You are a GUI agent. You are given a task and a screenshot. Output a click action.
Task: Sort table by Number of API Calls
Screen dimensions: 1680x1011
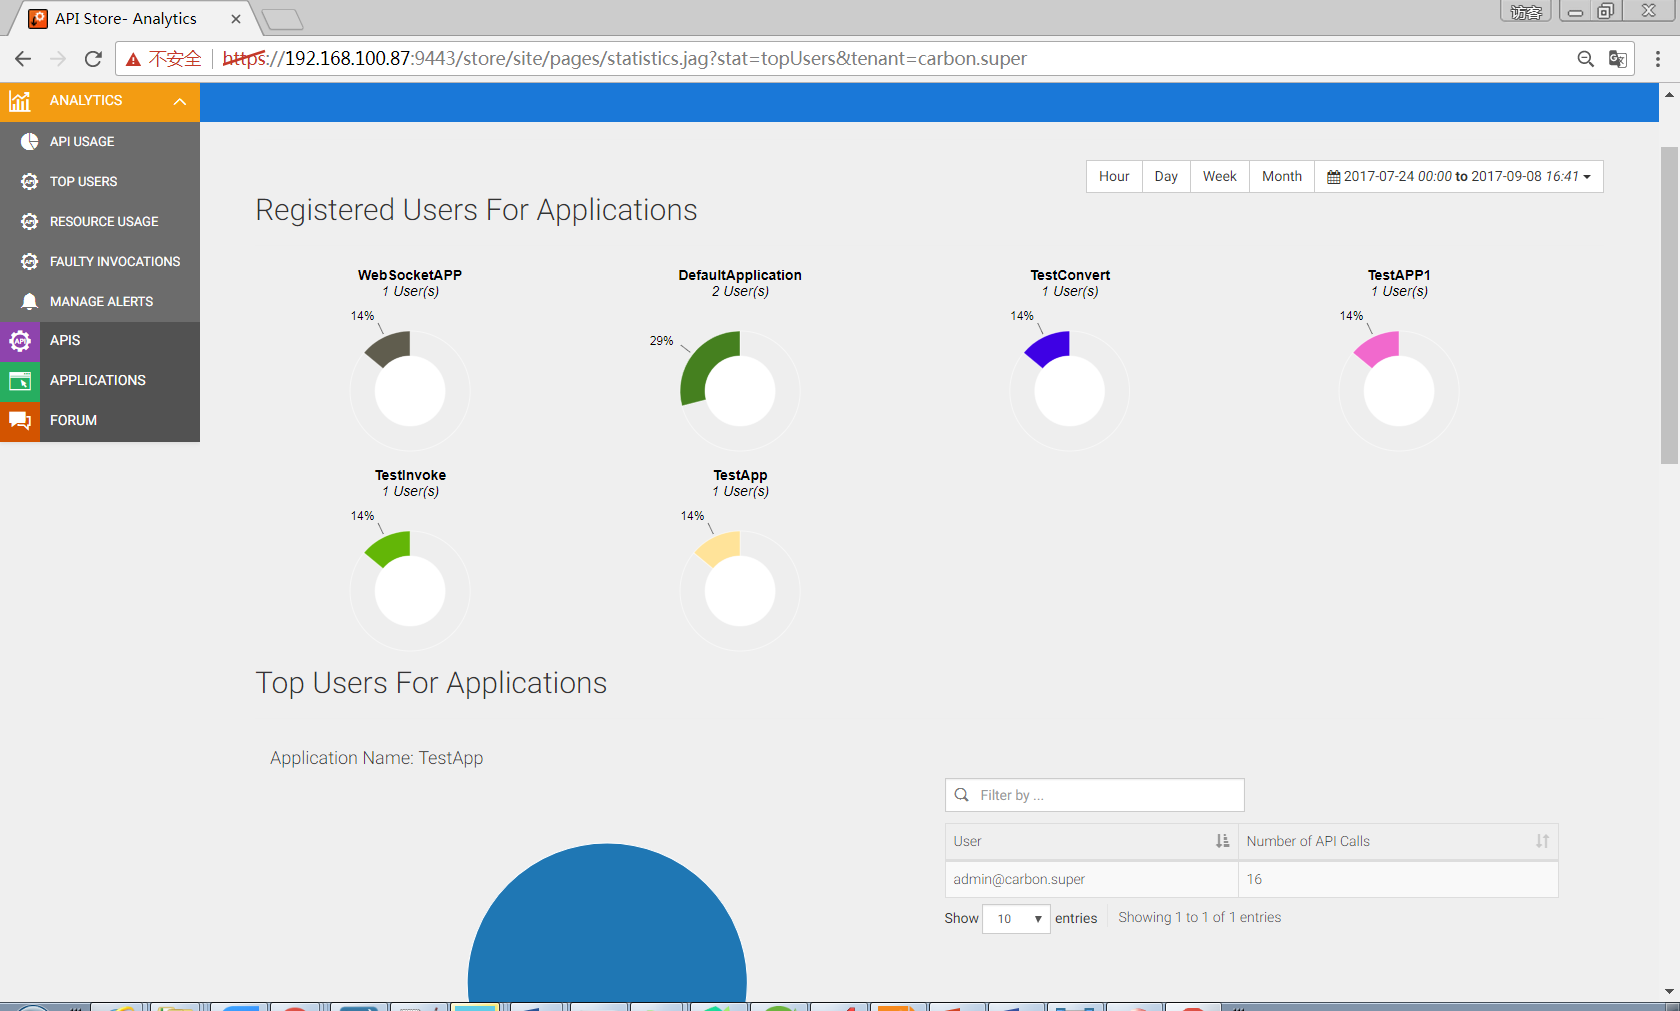(x=1398, y=841)
